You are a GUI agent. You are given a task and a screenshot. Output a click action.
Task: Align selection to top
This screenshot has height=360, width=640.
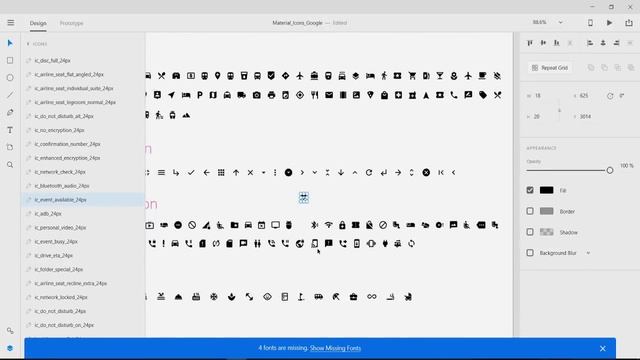point(530,43)
